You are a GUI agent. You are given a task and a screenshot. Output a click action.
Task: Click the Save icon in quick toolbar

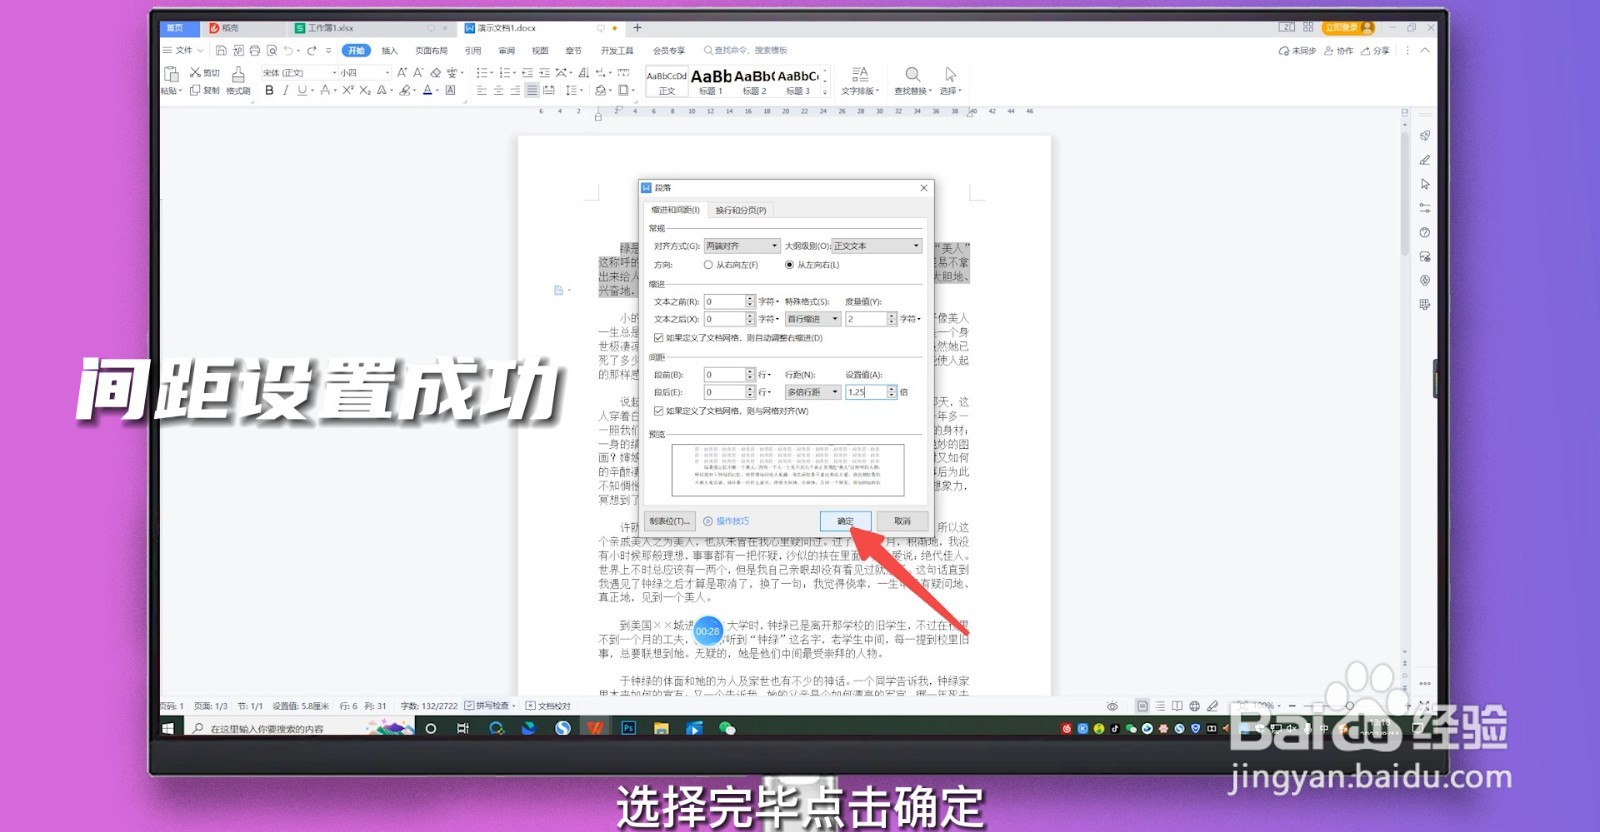(x=221, y=50)
